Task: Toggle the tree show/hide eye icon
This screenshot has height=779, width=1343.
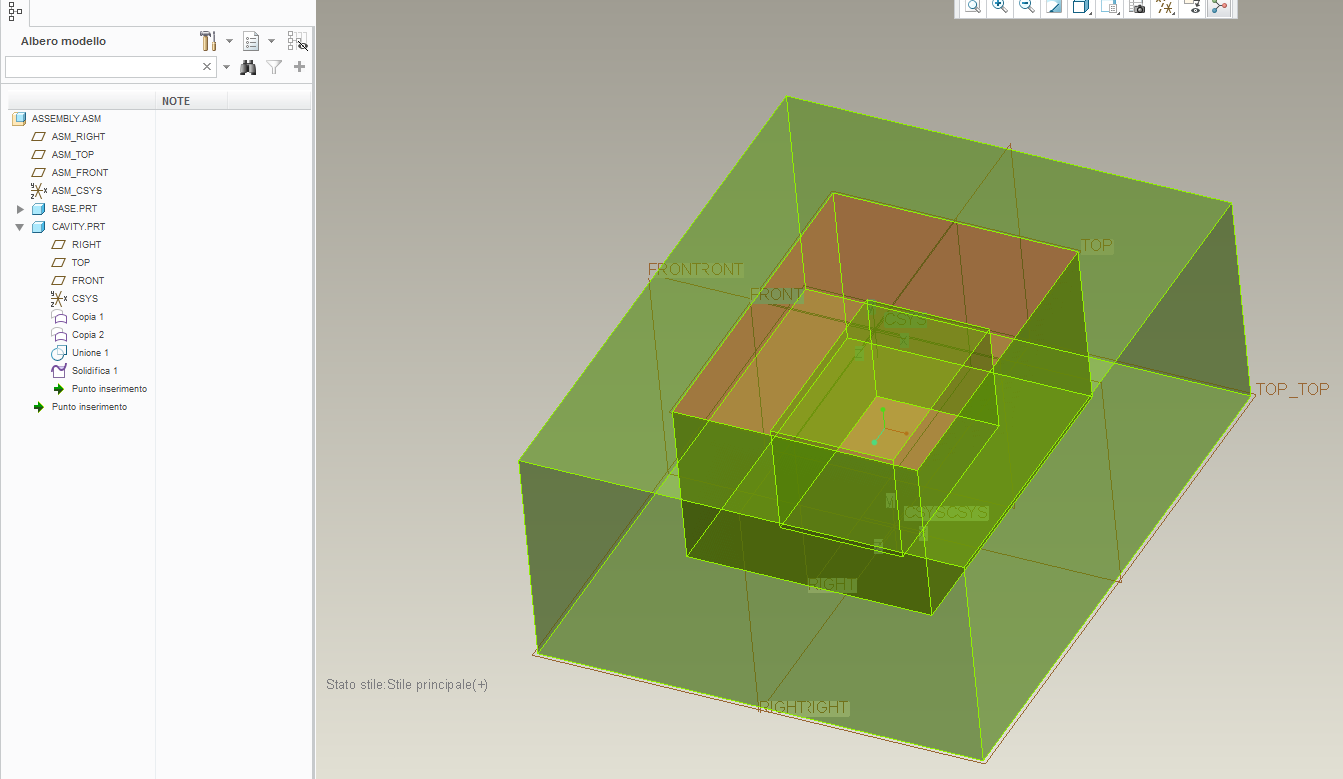Action: (x=298, y=41)
